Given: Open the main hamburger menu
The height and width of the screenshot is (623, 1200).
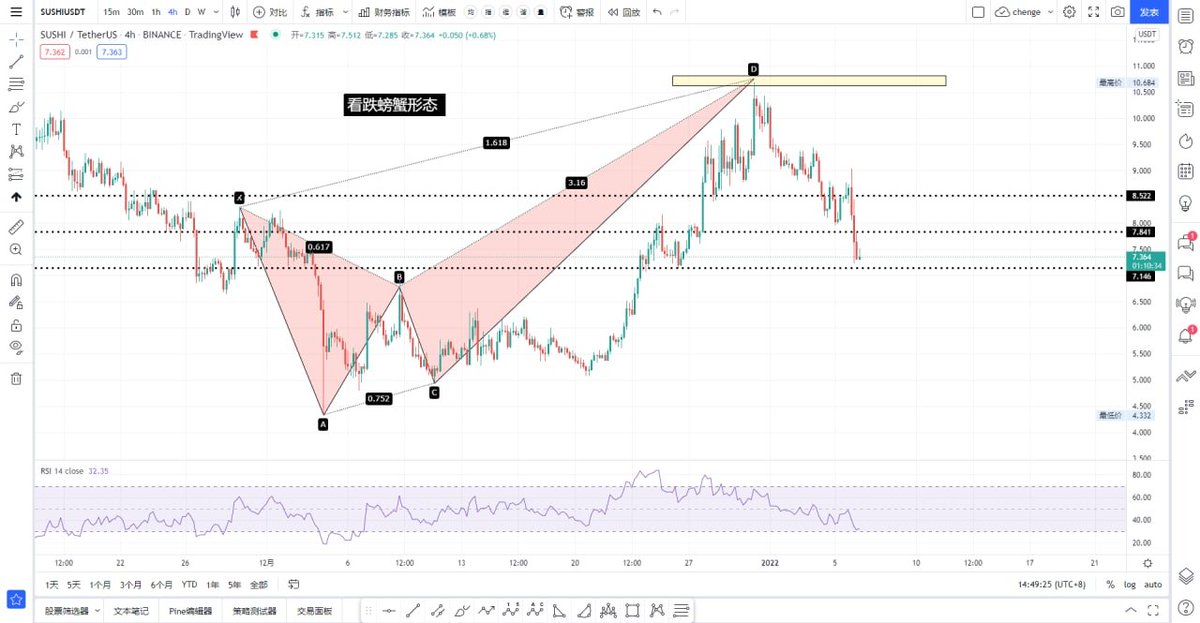Looking at the screenshot, I should pos(15,12).
